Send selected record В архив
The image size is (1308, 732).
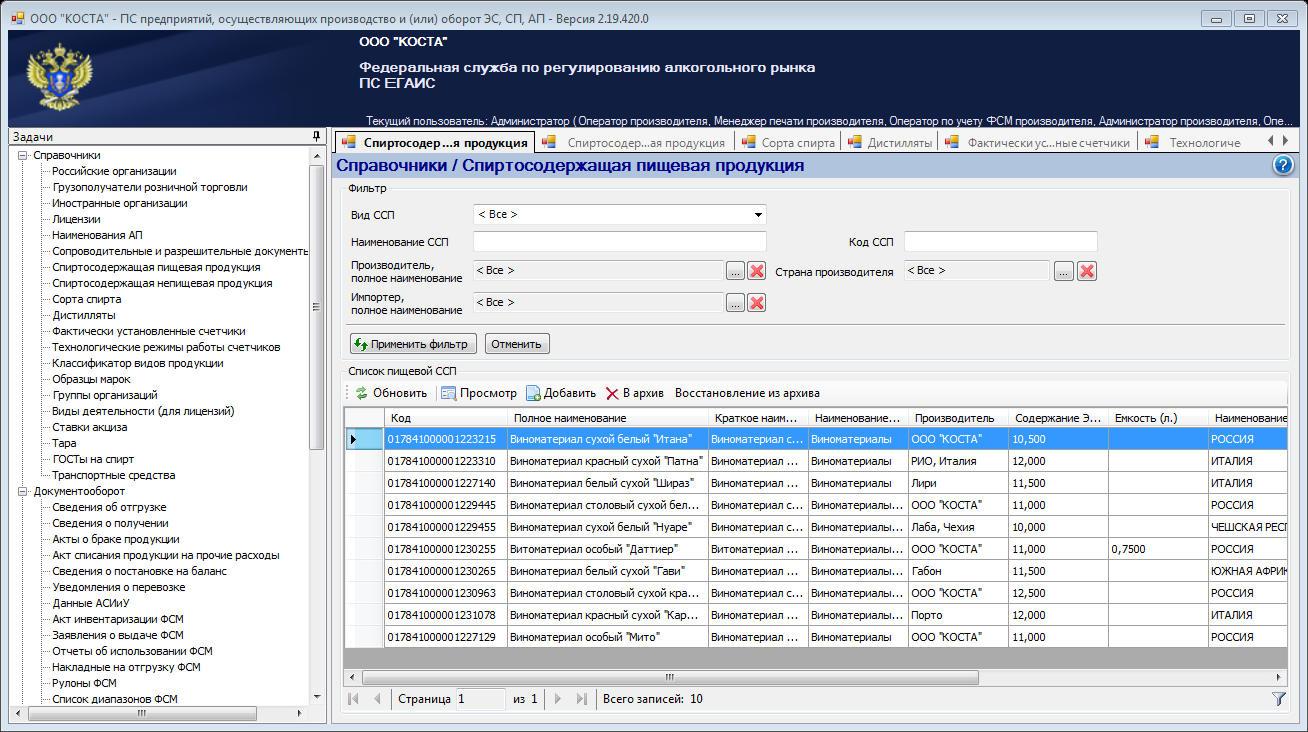click(635, 393)
